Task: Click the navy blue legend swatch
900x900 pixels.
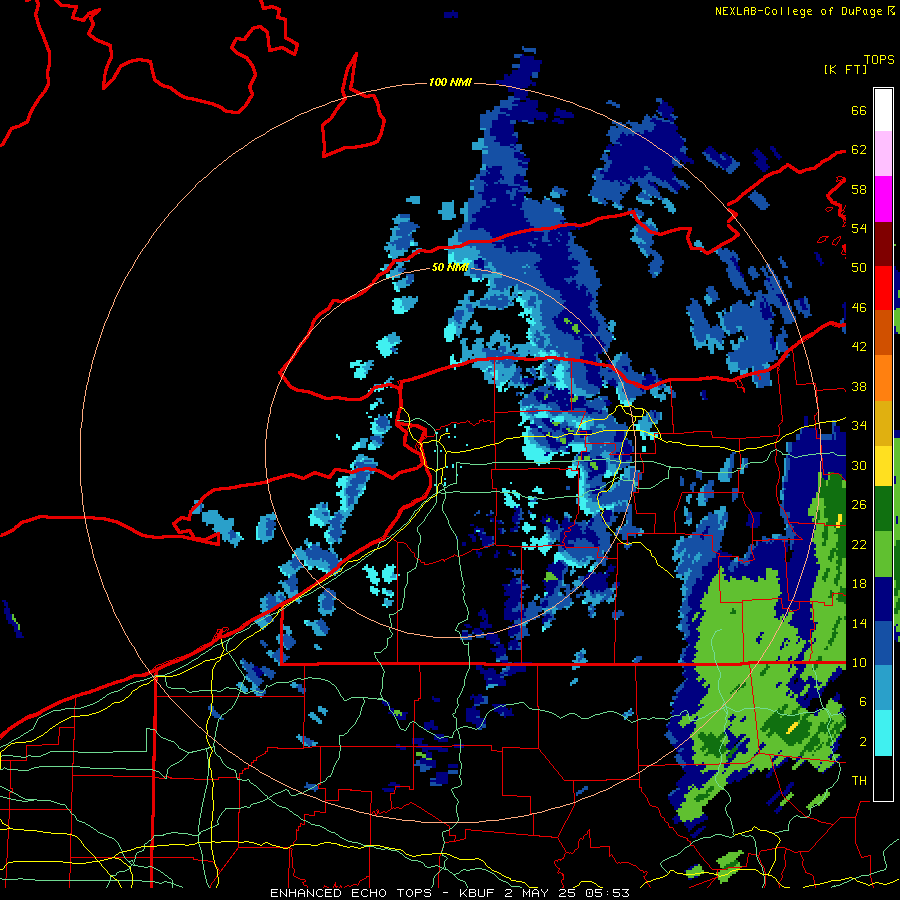Action: pyautogui.click(x=883, y=599)
